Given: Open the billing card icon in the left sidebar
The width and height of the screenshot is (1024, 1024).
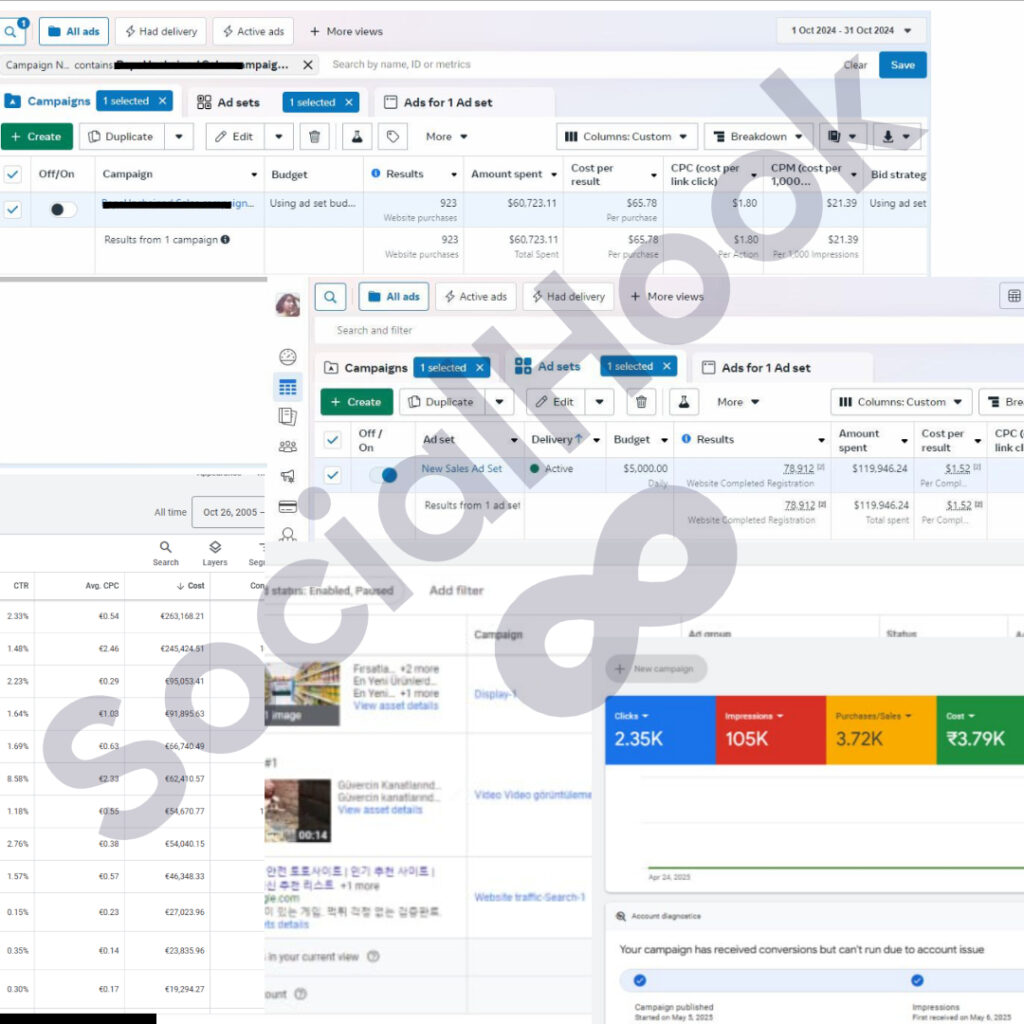Looking at the screenshot, I should pyautogui.click(x=287, y=507).
